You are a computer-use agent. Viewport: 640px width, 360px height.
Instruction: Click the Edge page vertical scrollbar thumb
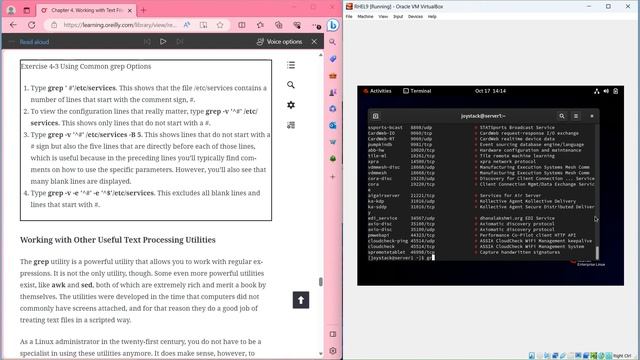321,282
